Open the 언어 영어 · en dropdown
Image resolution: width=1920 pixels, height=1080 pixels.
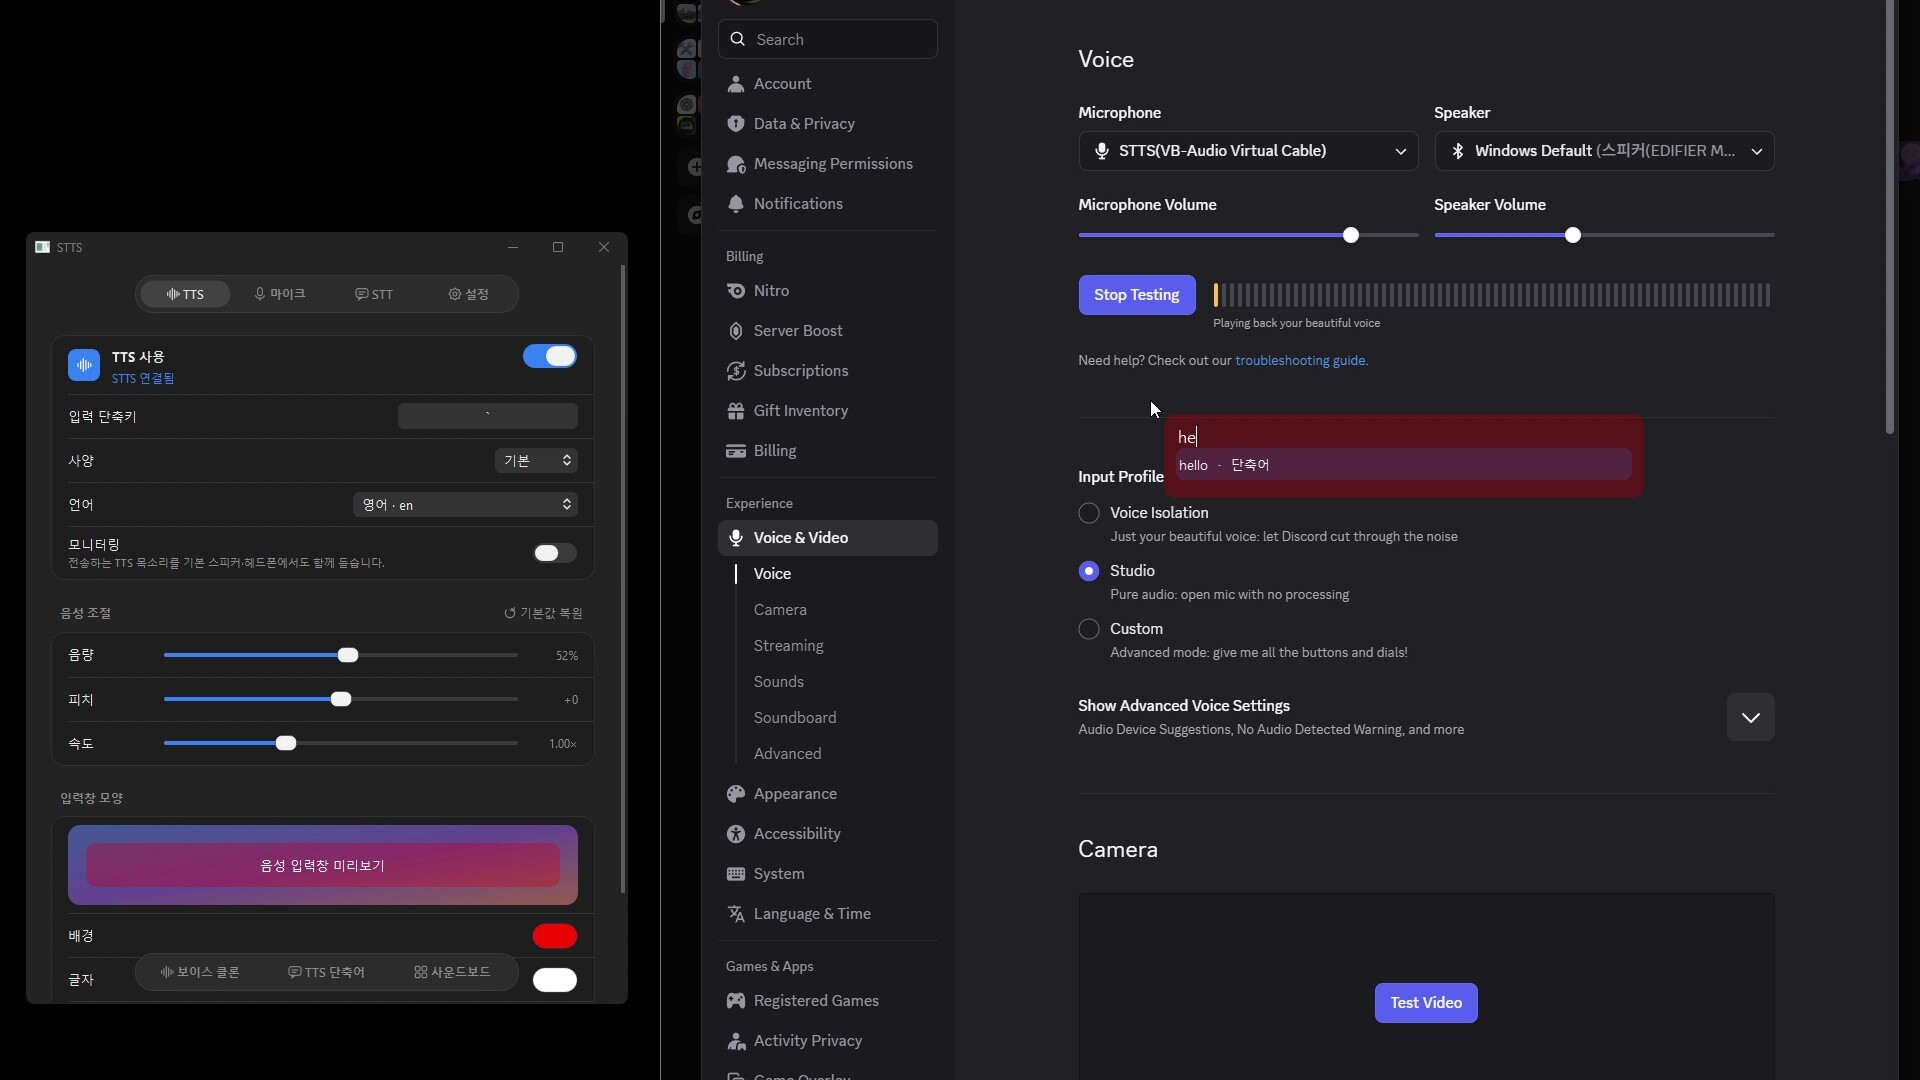pos(465,505)
